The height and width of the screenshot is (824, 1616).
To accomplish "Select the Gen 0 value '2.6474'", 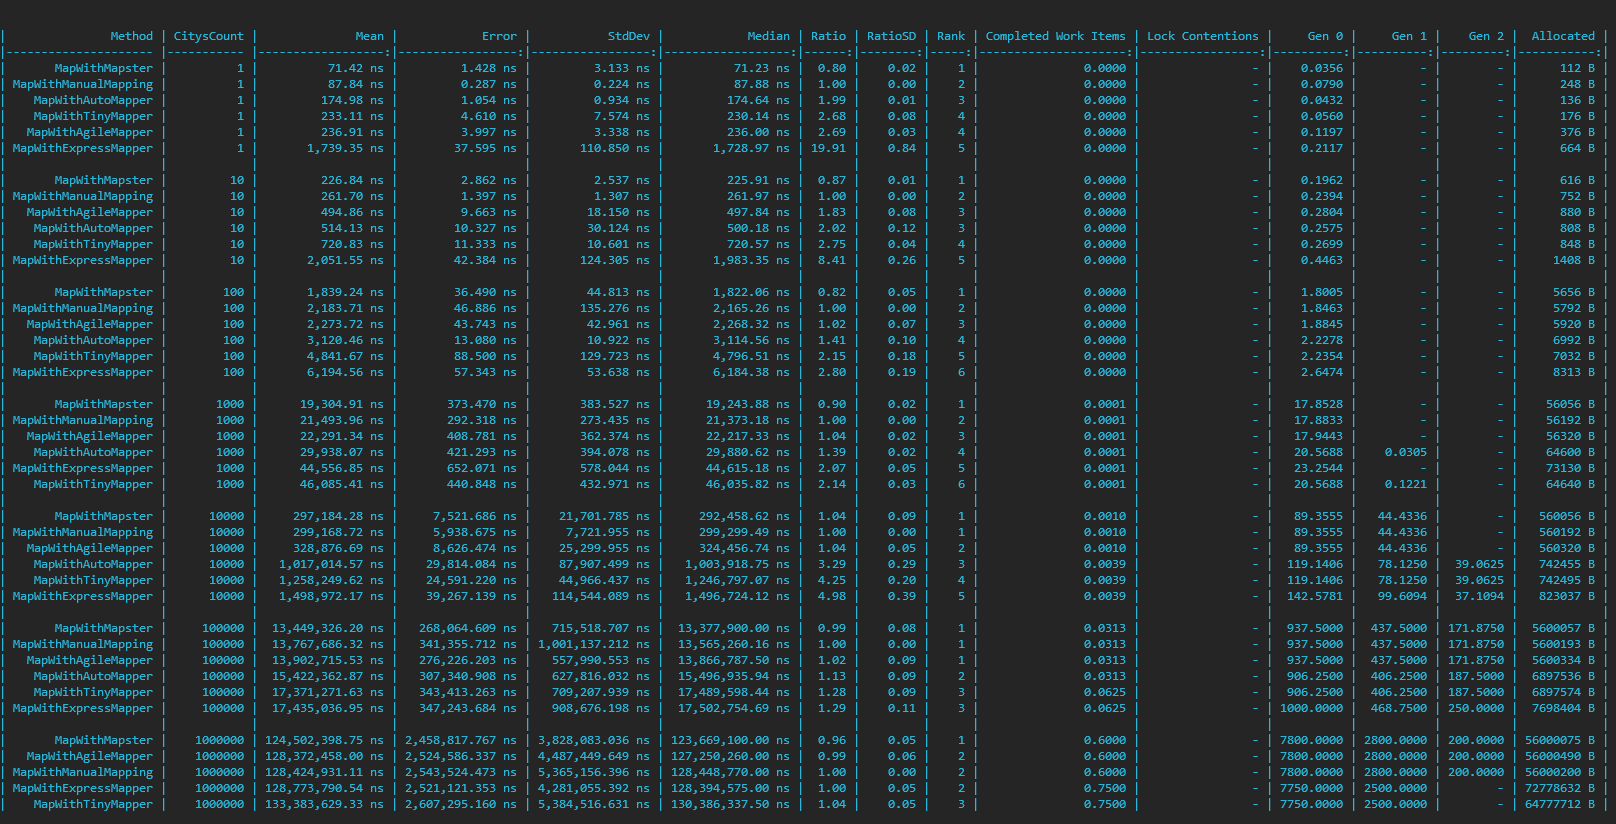I will [1322, 372].
